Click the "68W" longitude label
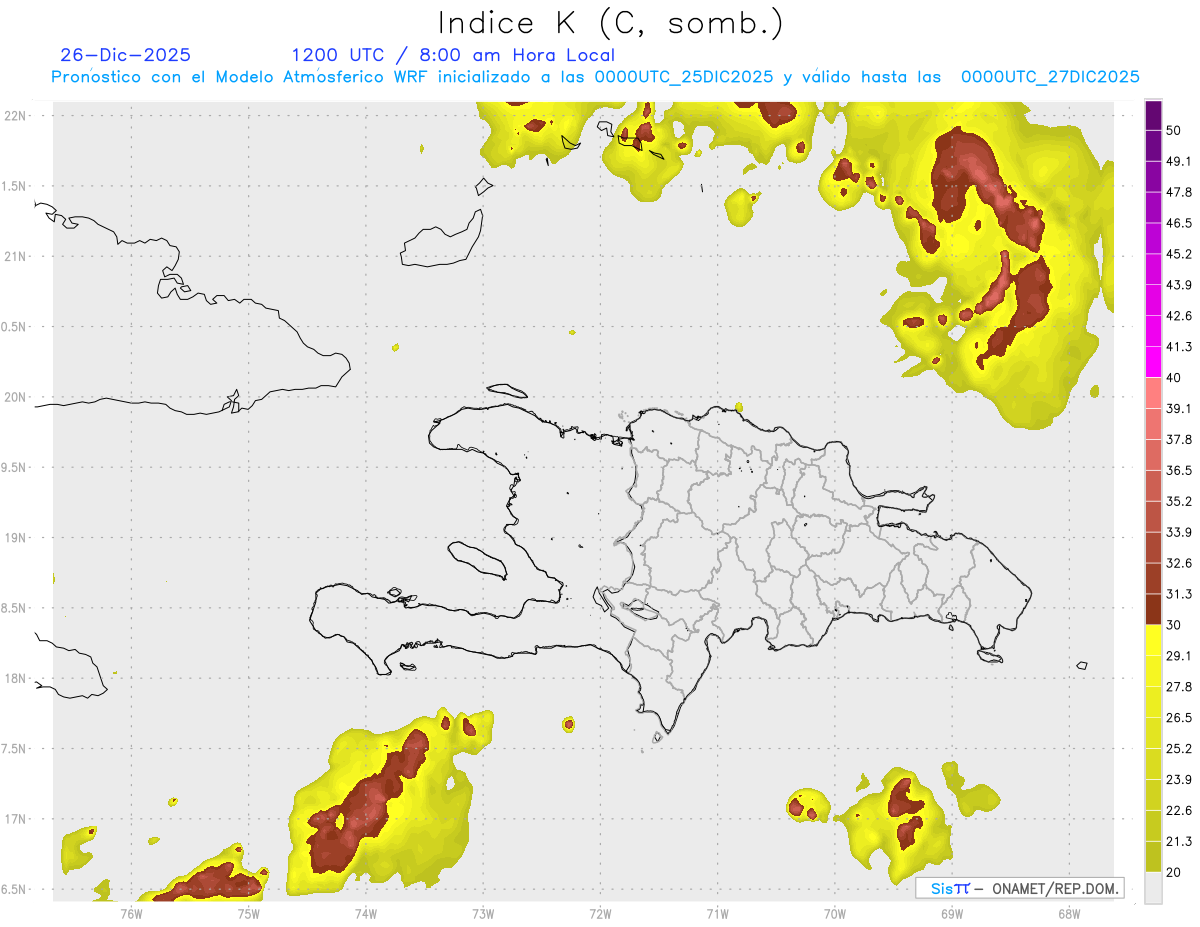The height and width of the screenshot is (927, 1200). pos(1069,913)
